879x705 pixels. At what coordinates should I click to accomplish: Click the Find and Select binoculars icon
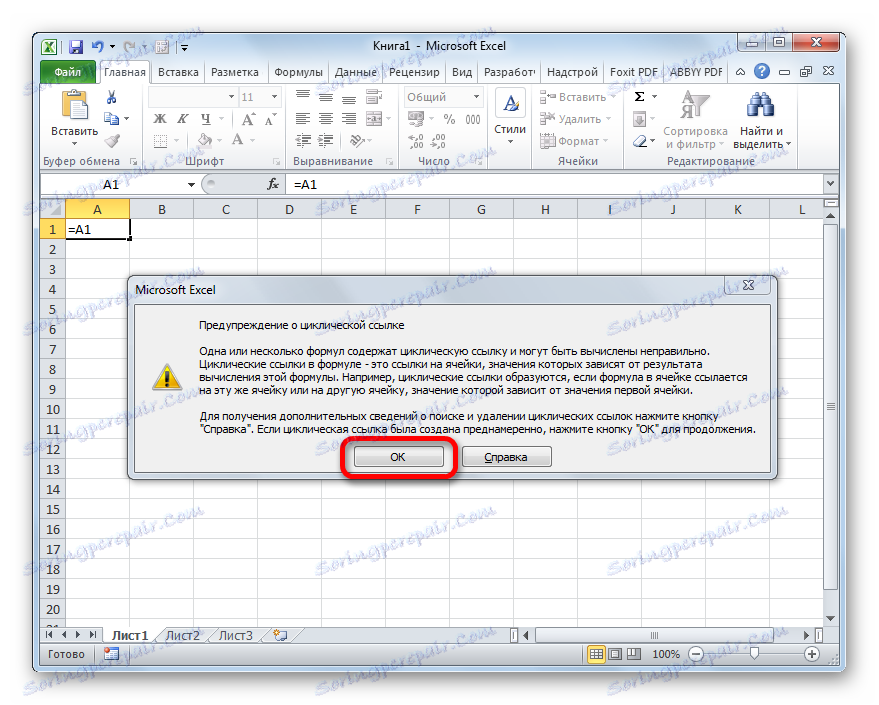760,105
